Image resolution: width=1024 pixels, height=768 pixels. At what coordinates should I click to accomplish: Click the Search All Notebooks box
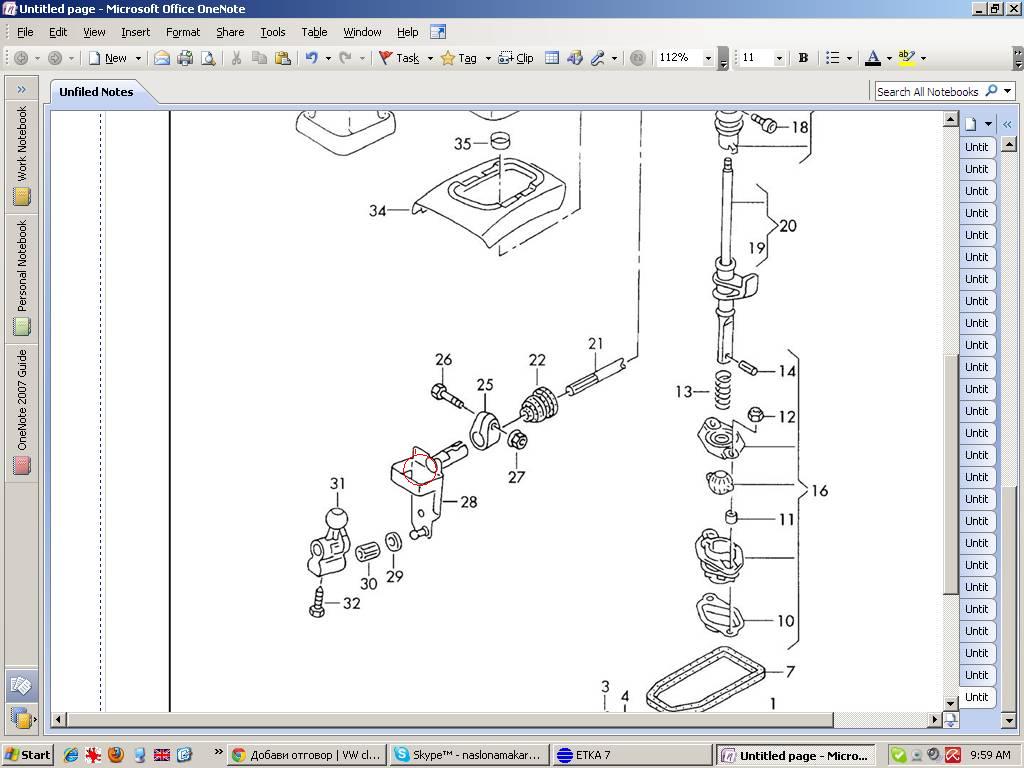(x=927, y=91)
